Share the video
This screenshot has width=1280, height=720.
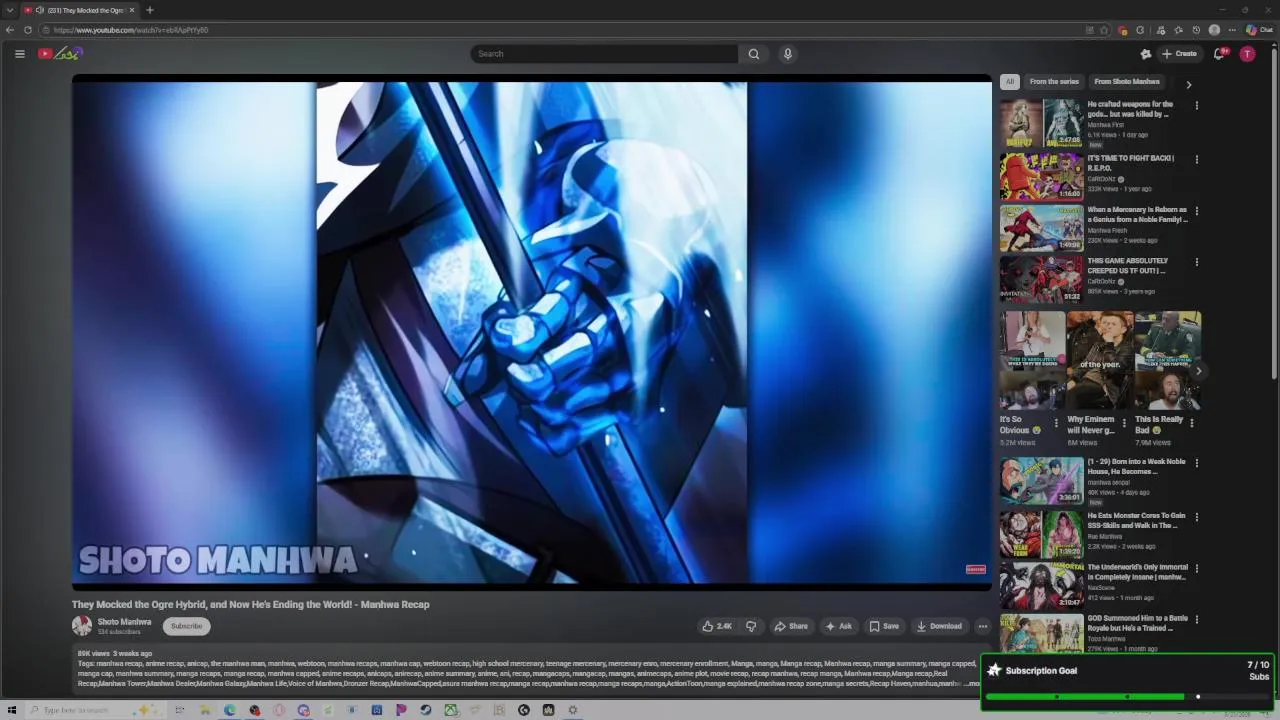[791, 626]
